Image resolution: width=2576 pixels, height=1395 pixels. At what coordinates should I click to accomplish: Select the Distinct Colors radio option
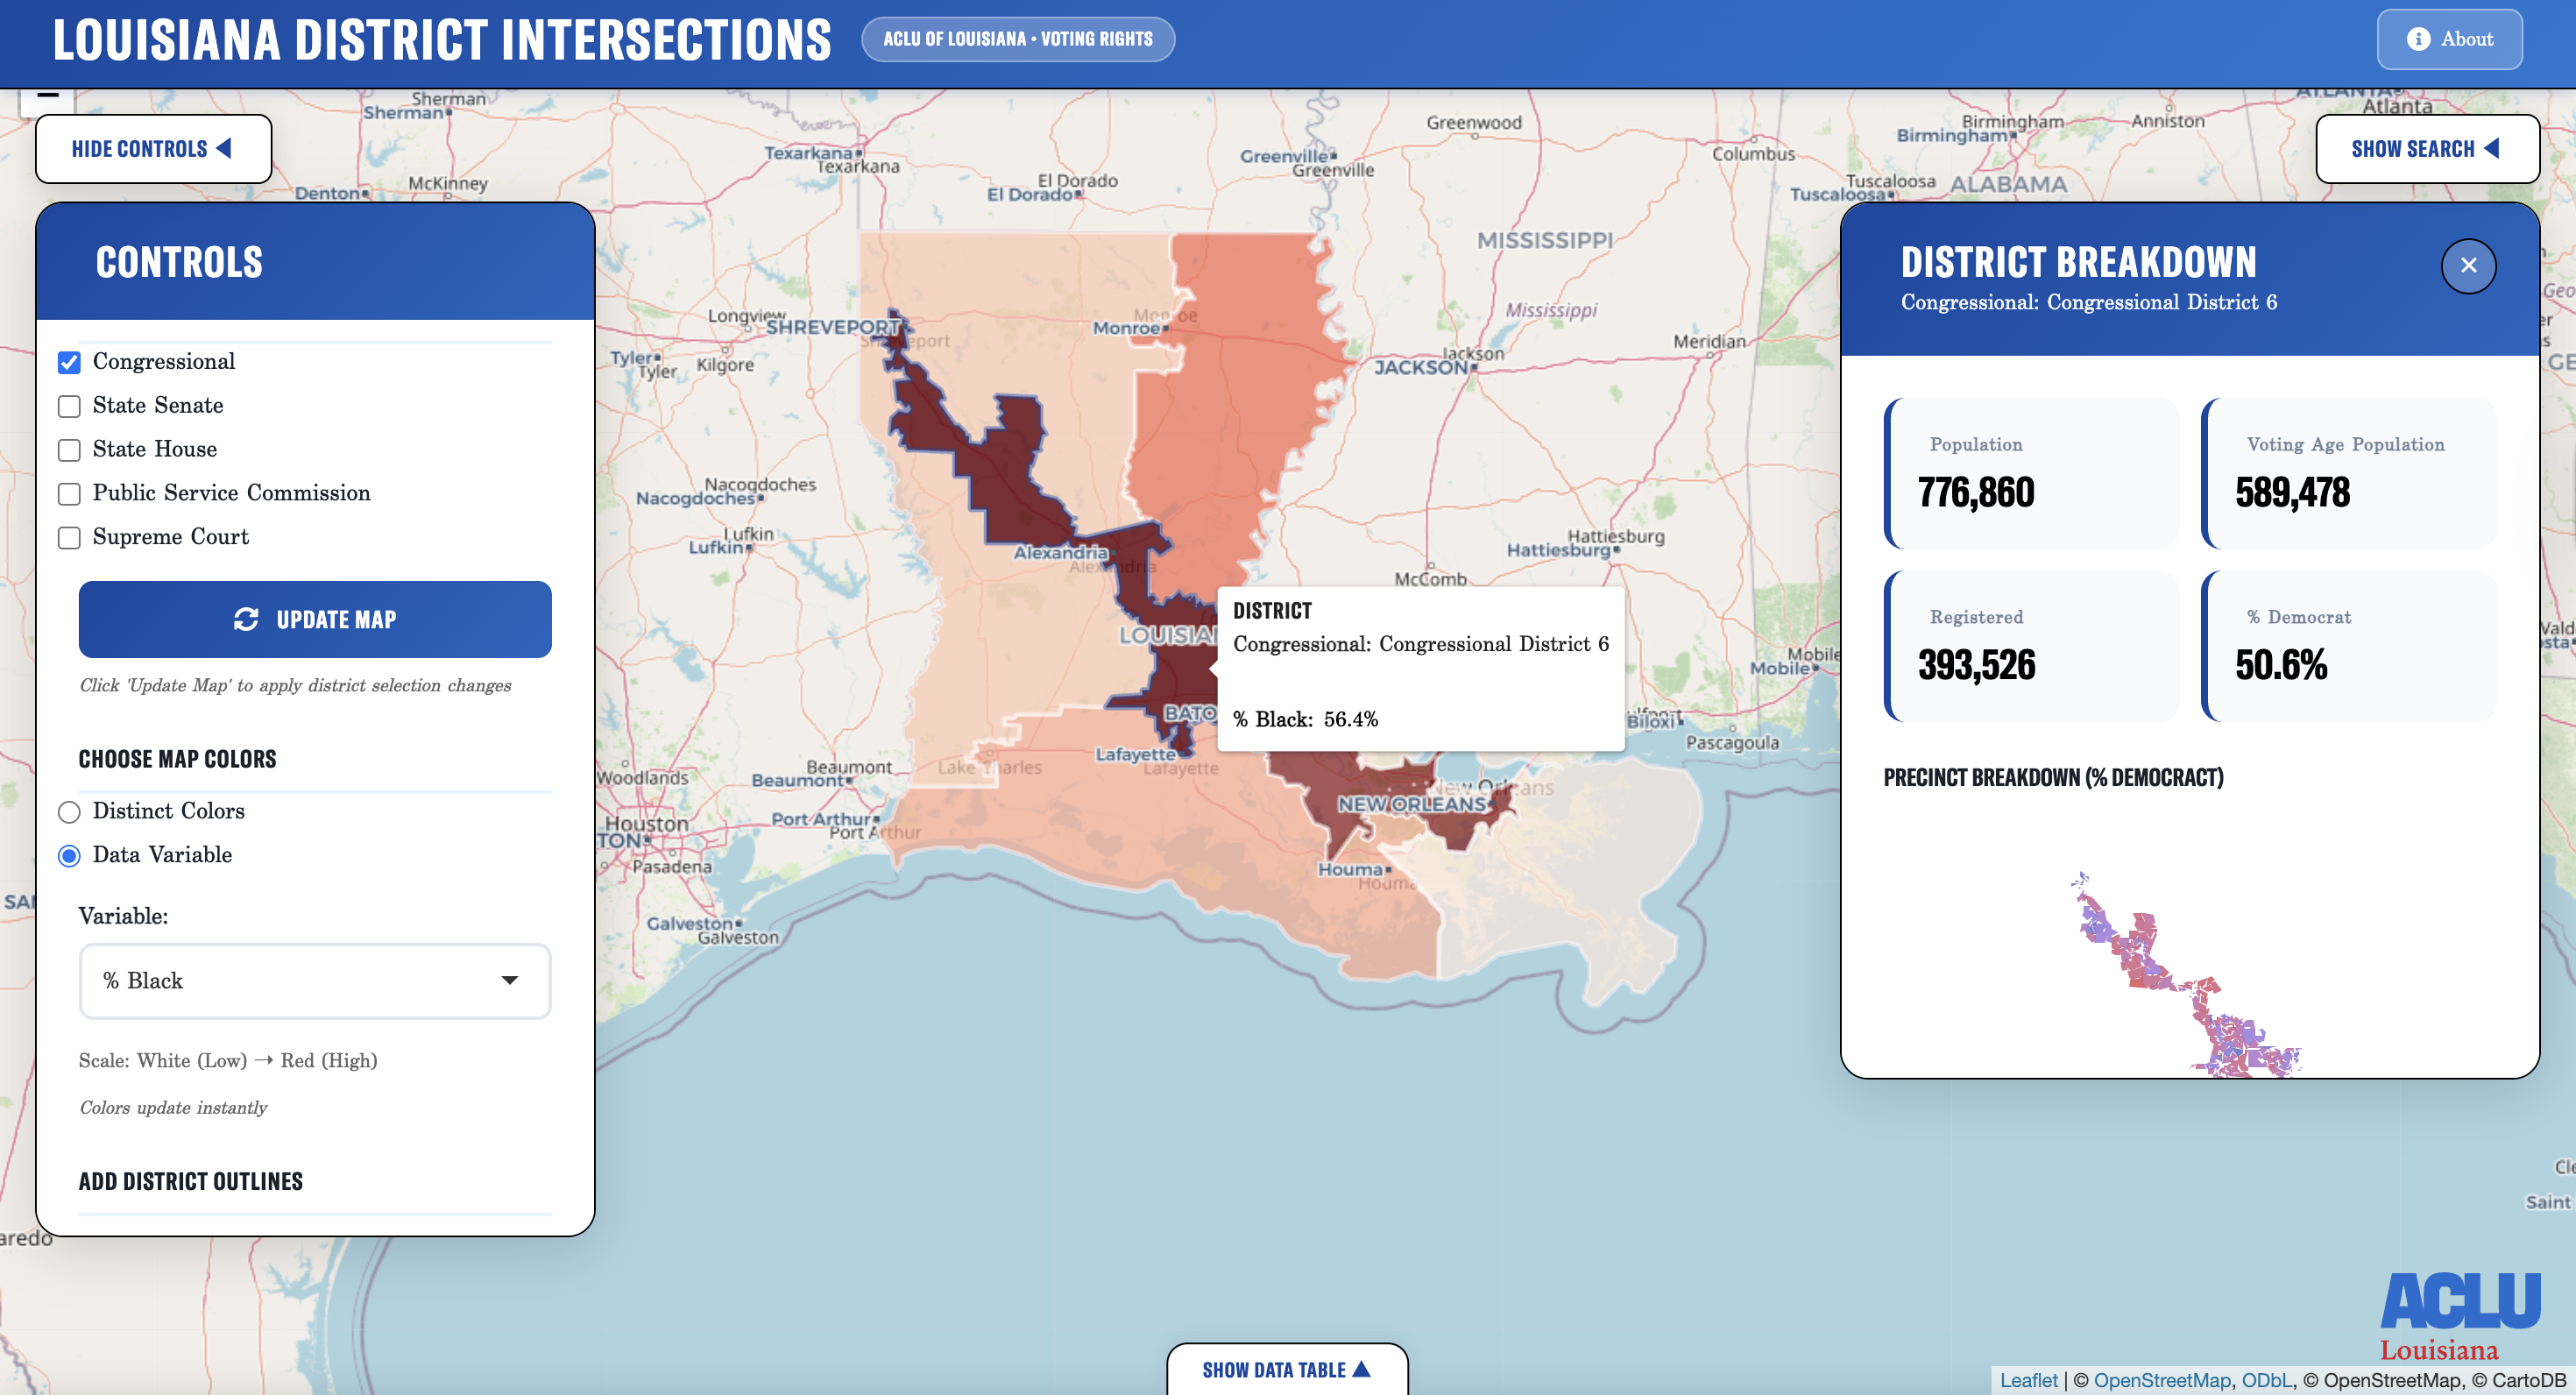tap(69, 812)
